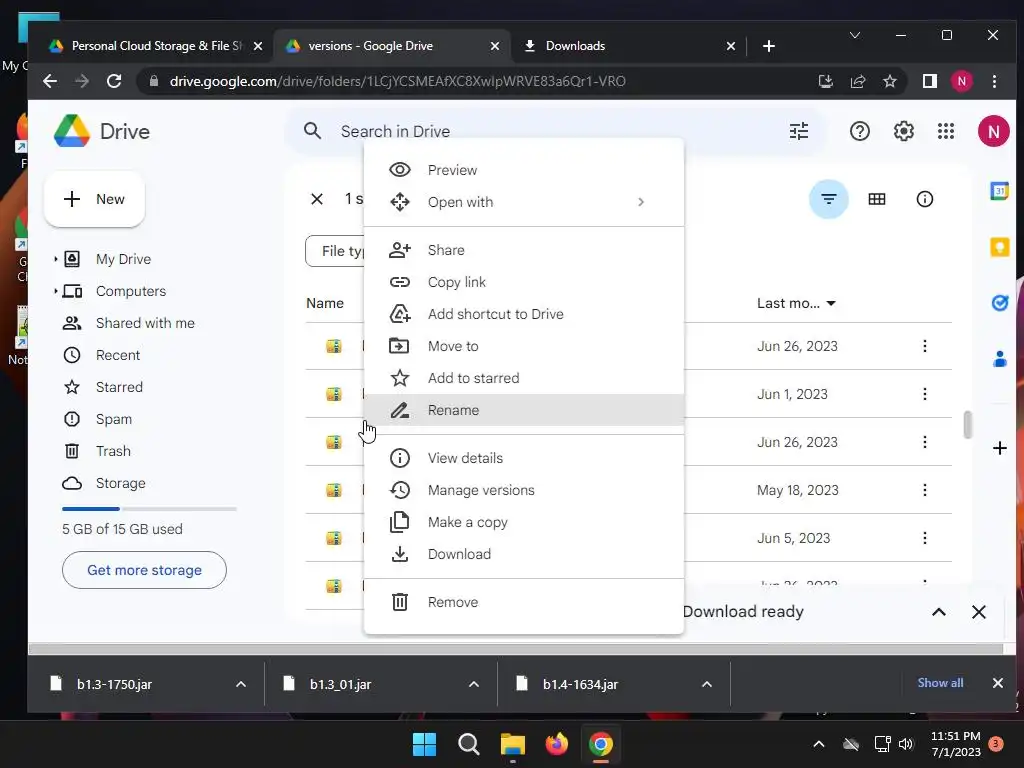
Task: Reload the page with refresh button
Action: [114, 81]
